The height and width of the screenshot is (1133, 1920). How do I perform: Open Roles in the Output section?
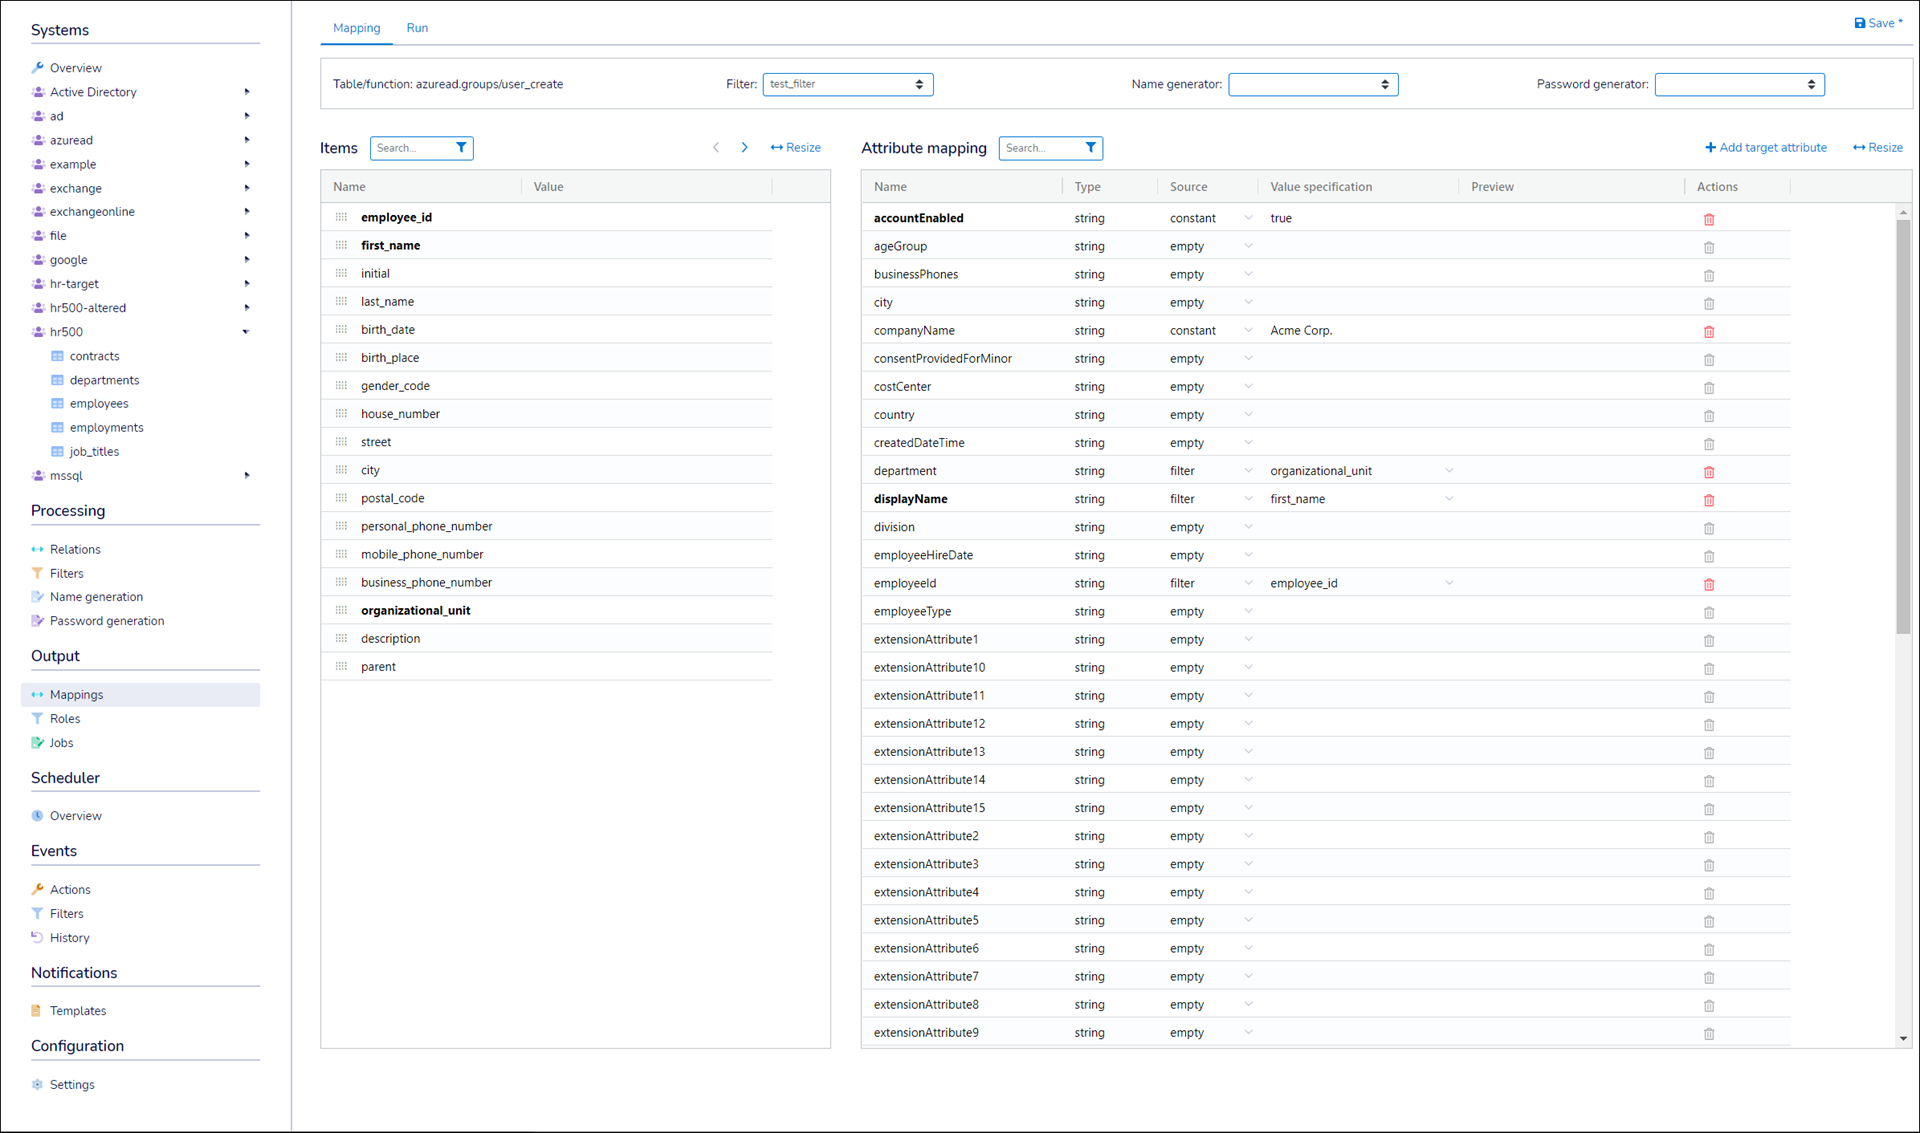click(x=64, y=719)
